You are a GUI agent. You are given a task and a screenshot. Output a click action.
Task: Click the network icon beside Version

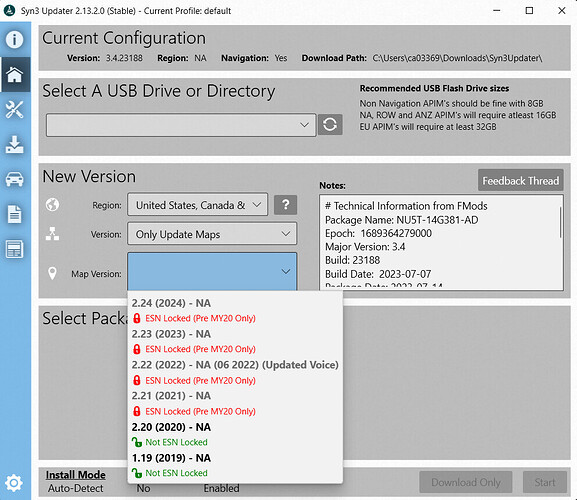click(52, 234)
